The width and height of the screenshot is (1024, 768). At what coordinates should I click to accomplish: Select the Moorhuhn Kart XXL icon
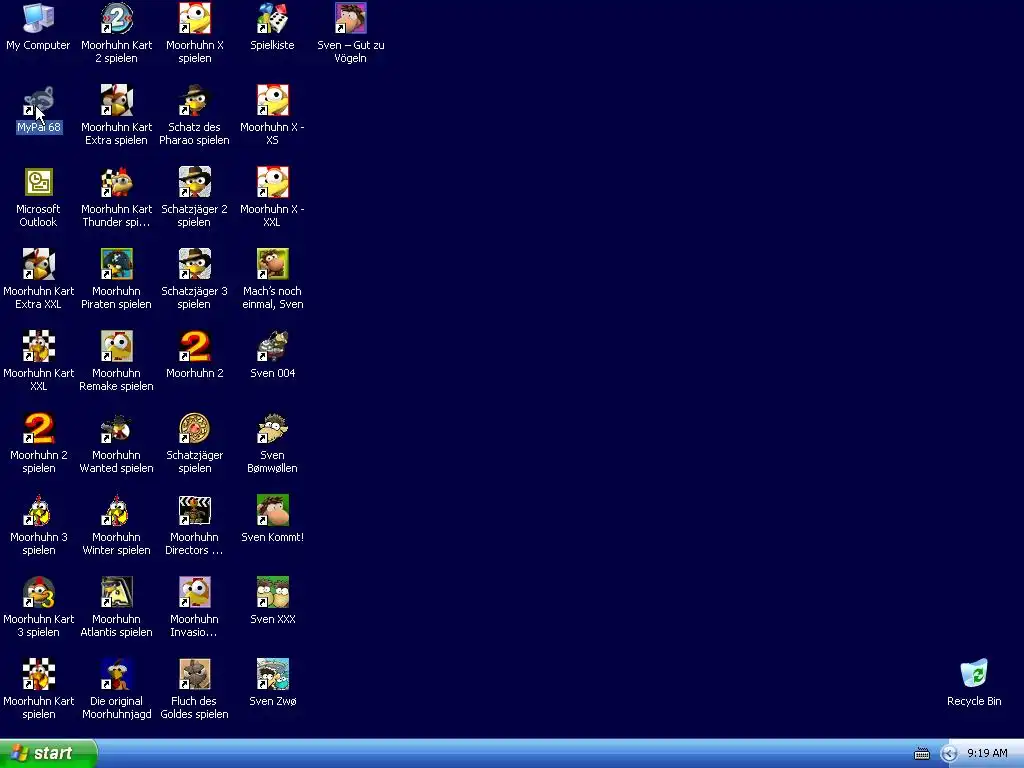tap(39, 346)
